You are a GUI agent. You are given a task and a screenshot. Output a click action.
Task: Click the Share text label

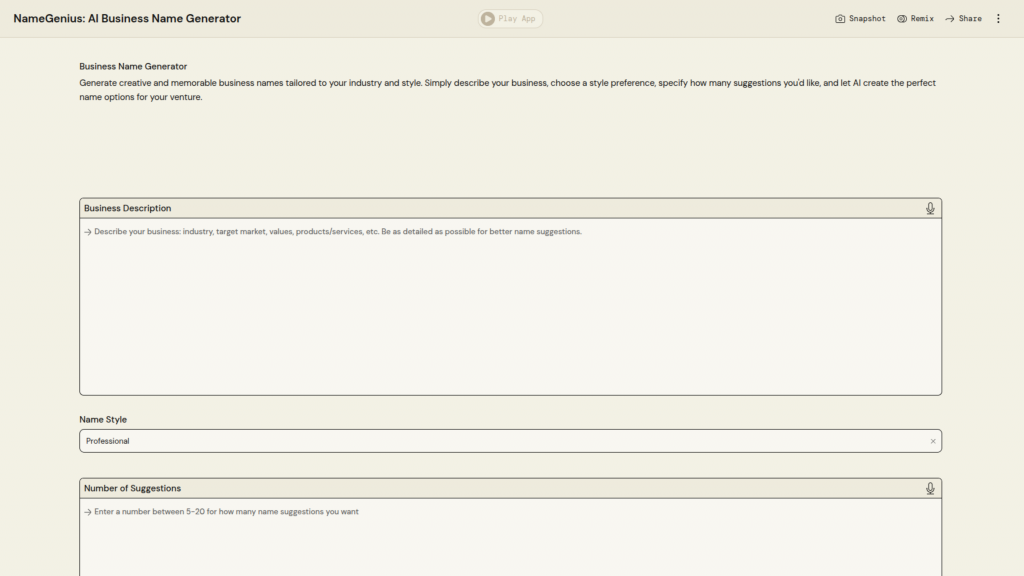coord(970,19)
